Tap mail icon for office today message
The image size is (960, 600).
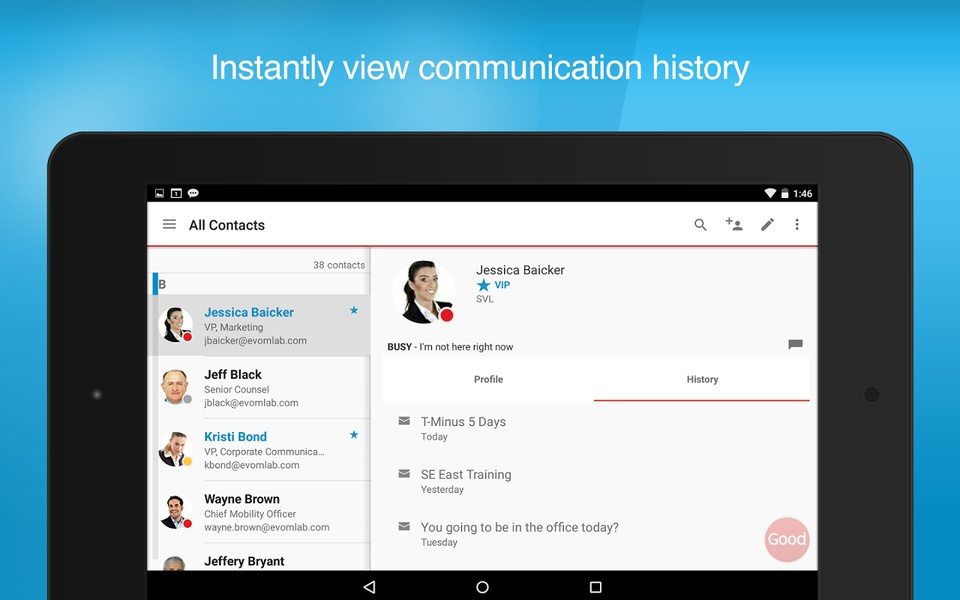coord(404,526)
